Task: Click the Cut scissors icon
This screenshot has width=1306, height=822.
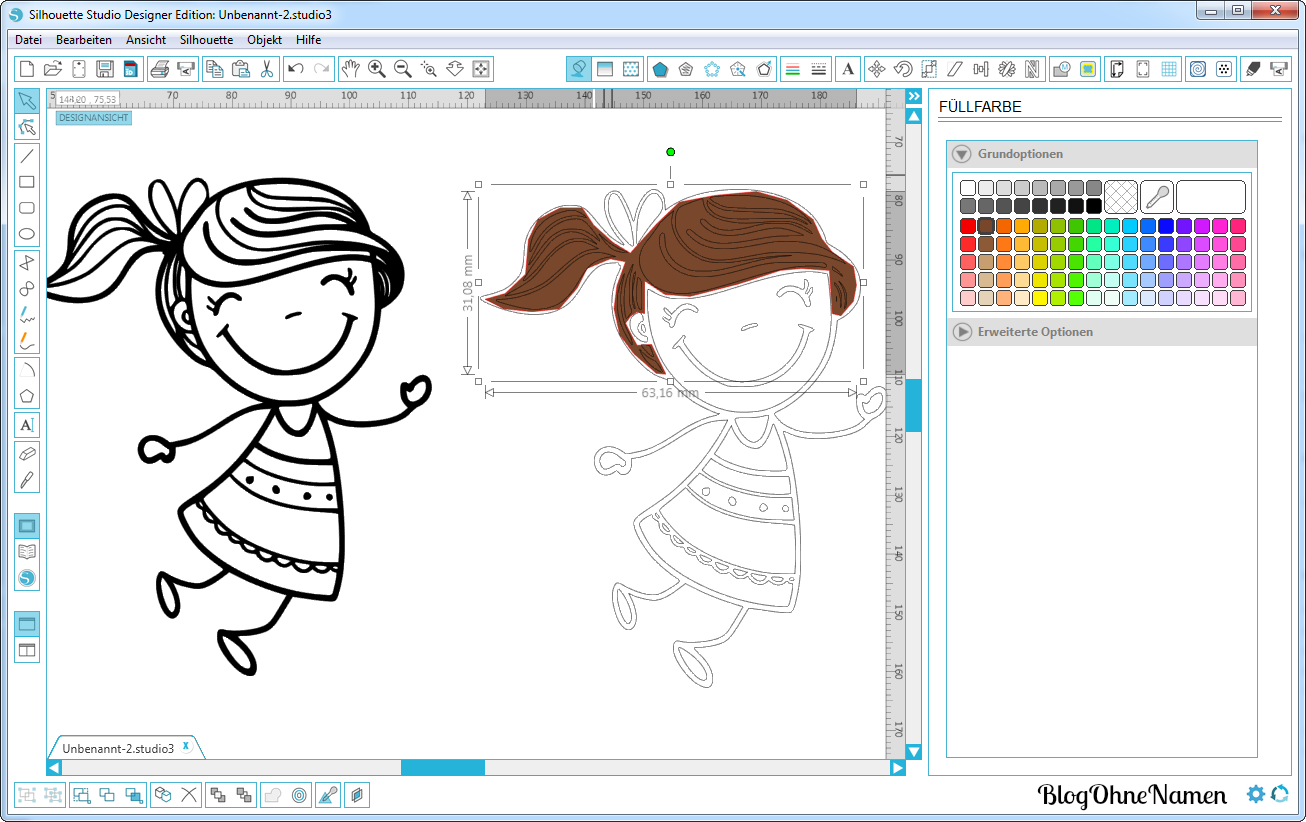Action: (267, 69)
